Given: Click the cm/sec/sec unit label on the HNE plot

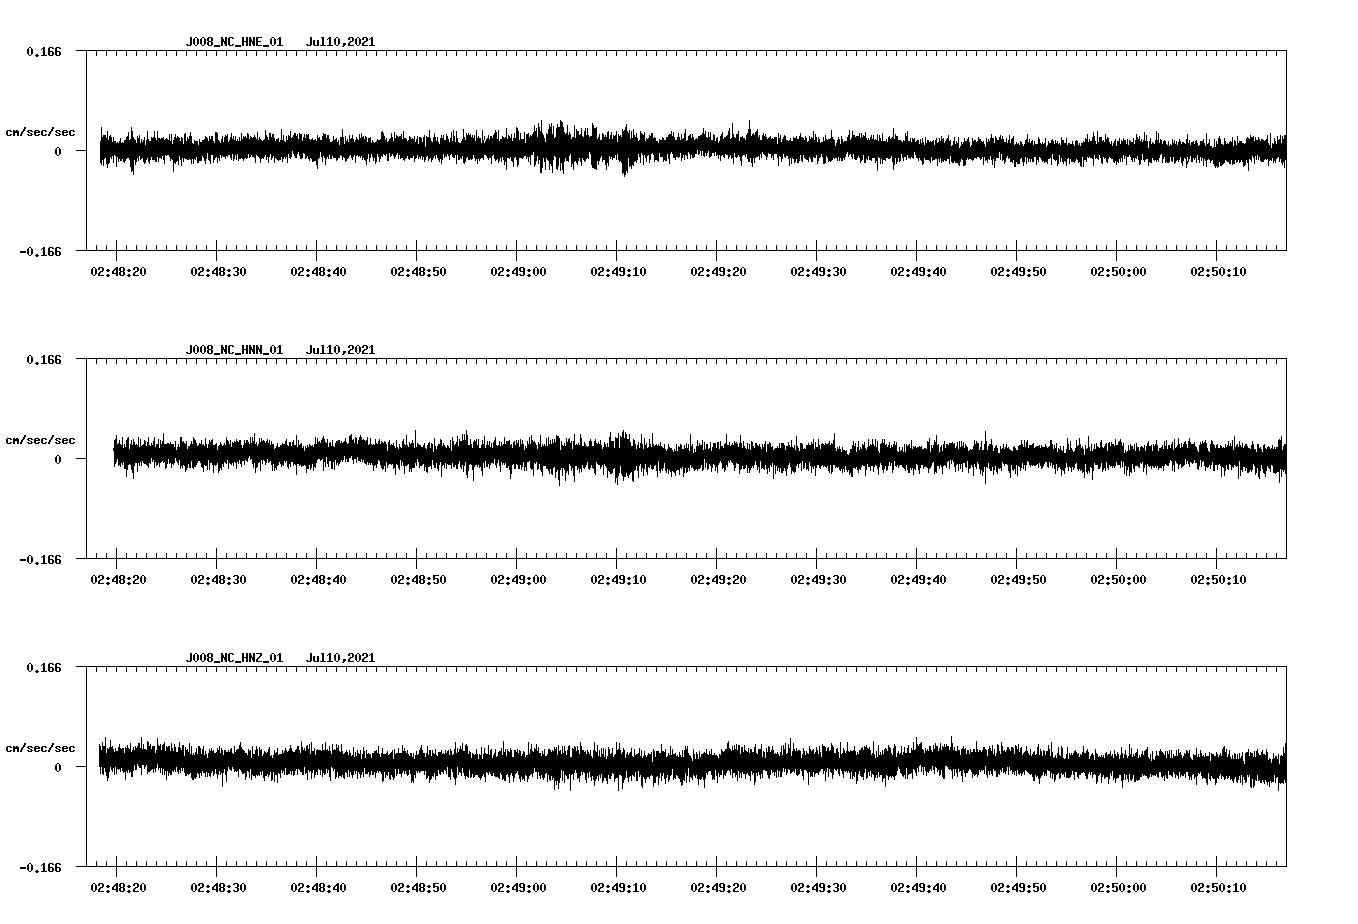Looking at the screenshot, I should click(x=40, y=132).
